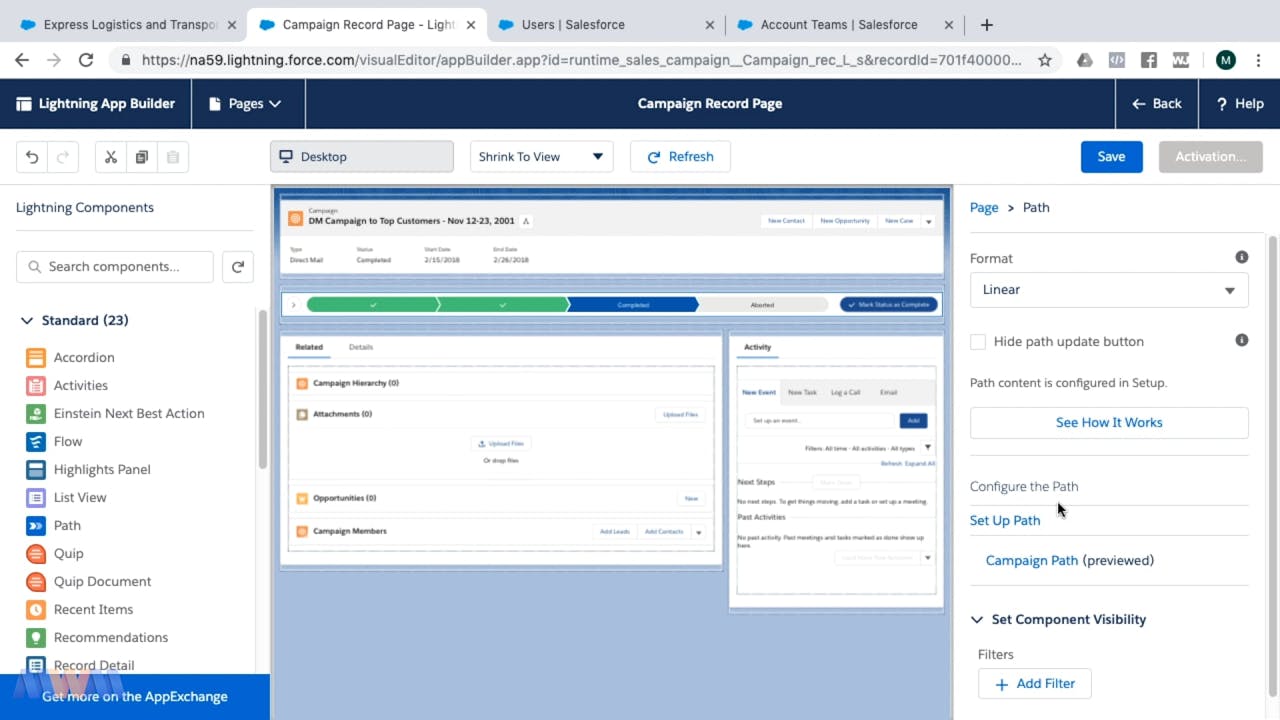Select the Activity tab in canvas

tap(758, 347)
